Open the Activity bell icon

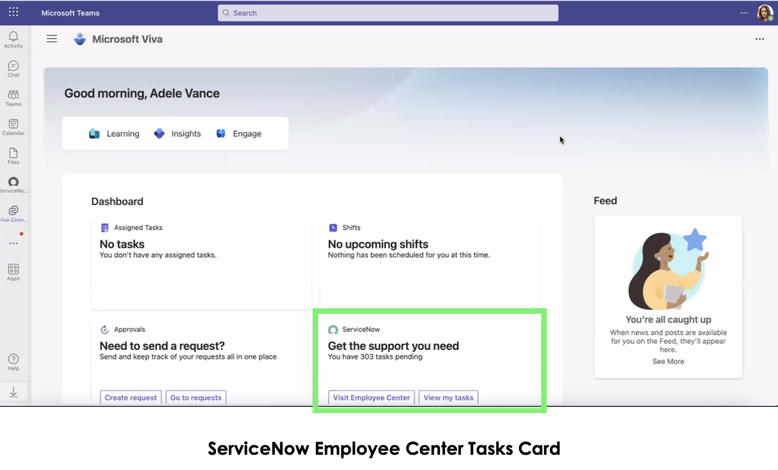[x=13, y=39]
